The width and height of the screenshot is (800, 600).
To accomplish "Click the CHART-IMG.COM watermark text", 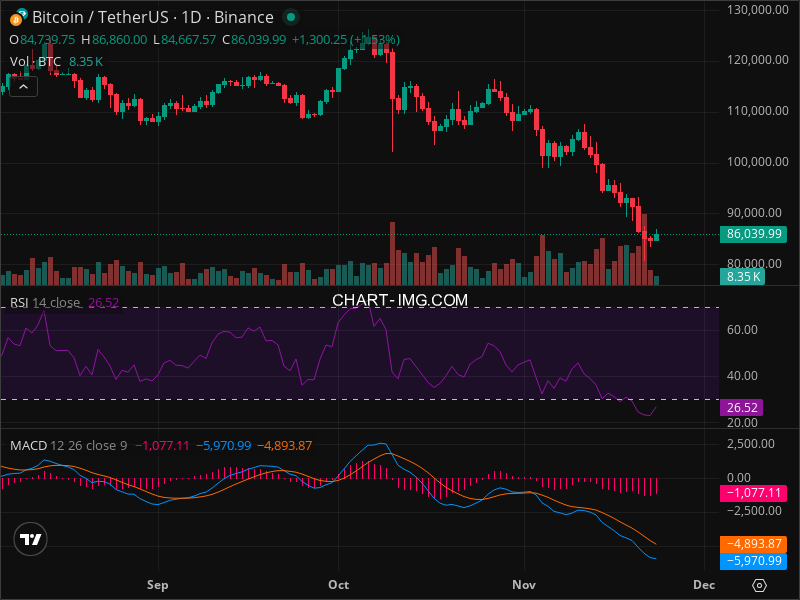I will 400,300.
